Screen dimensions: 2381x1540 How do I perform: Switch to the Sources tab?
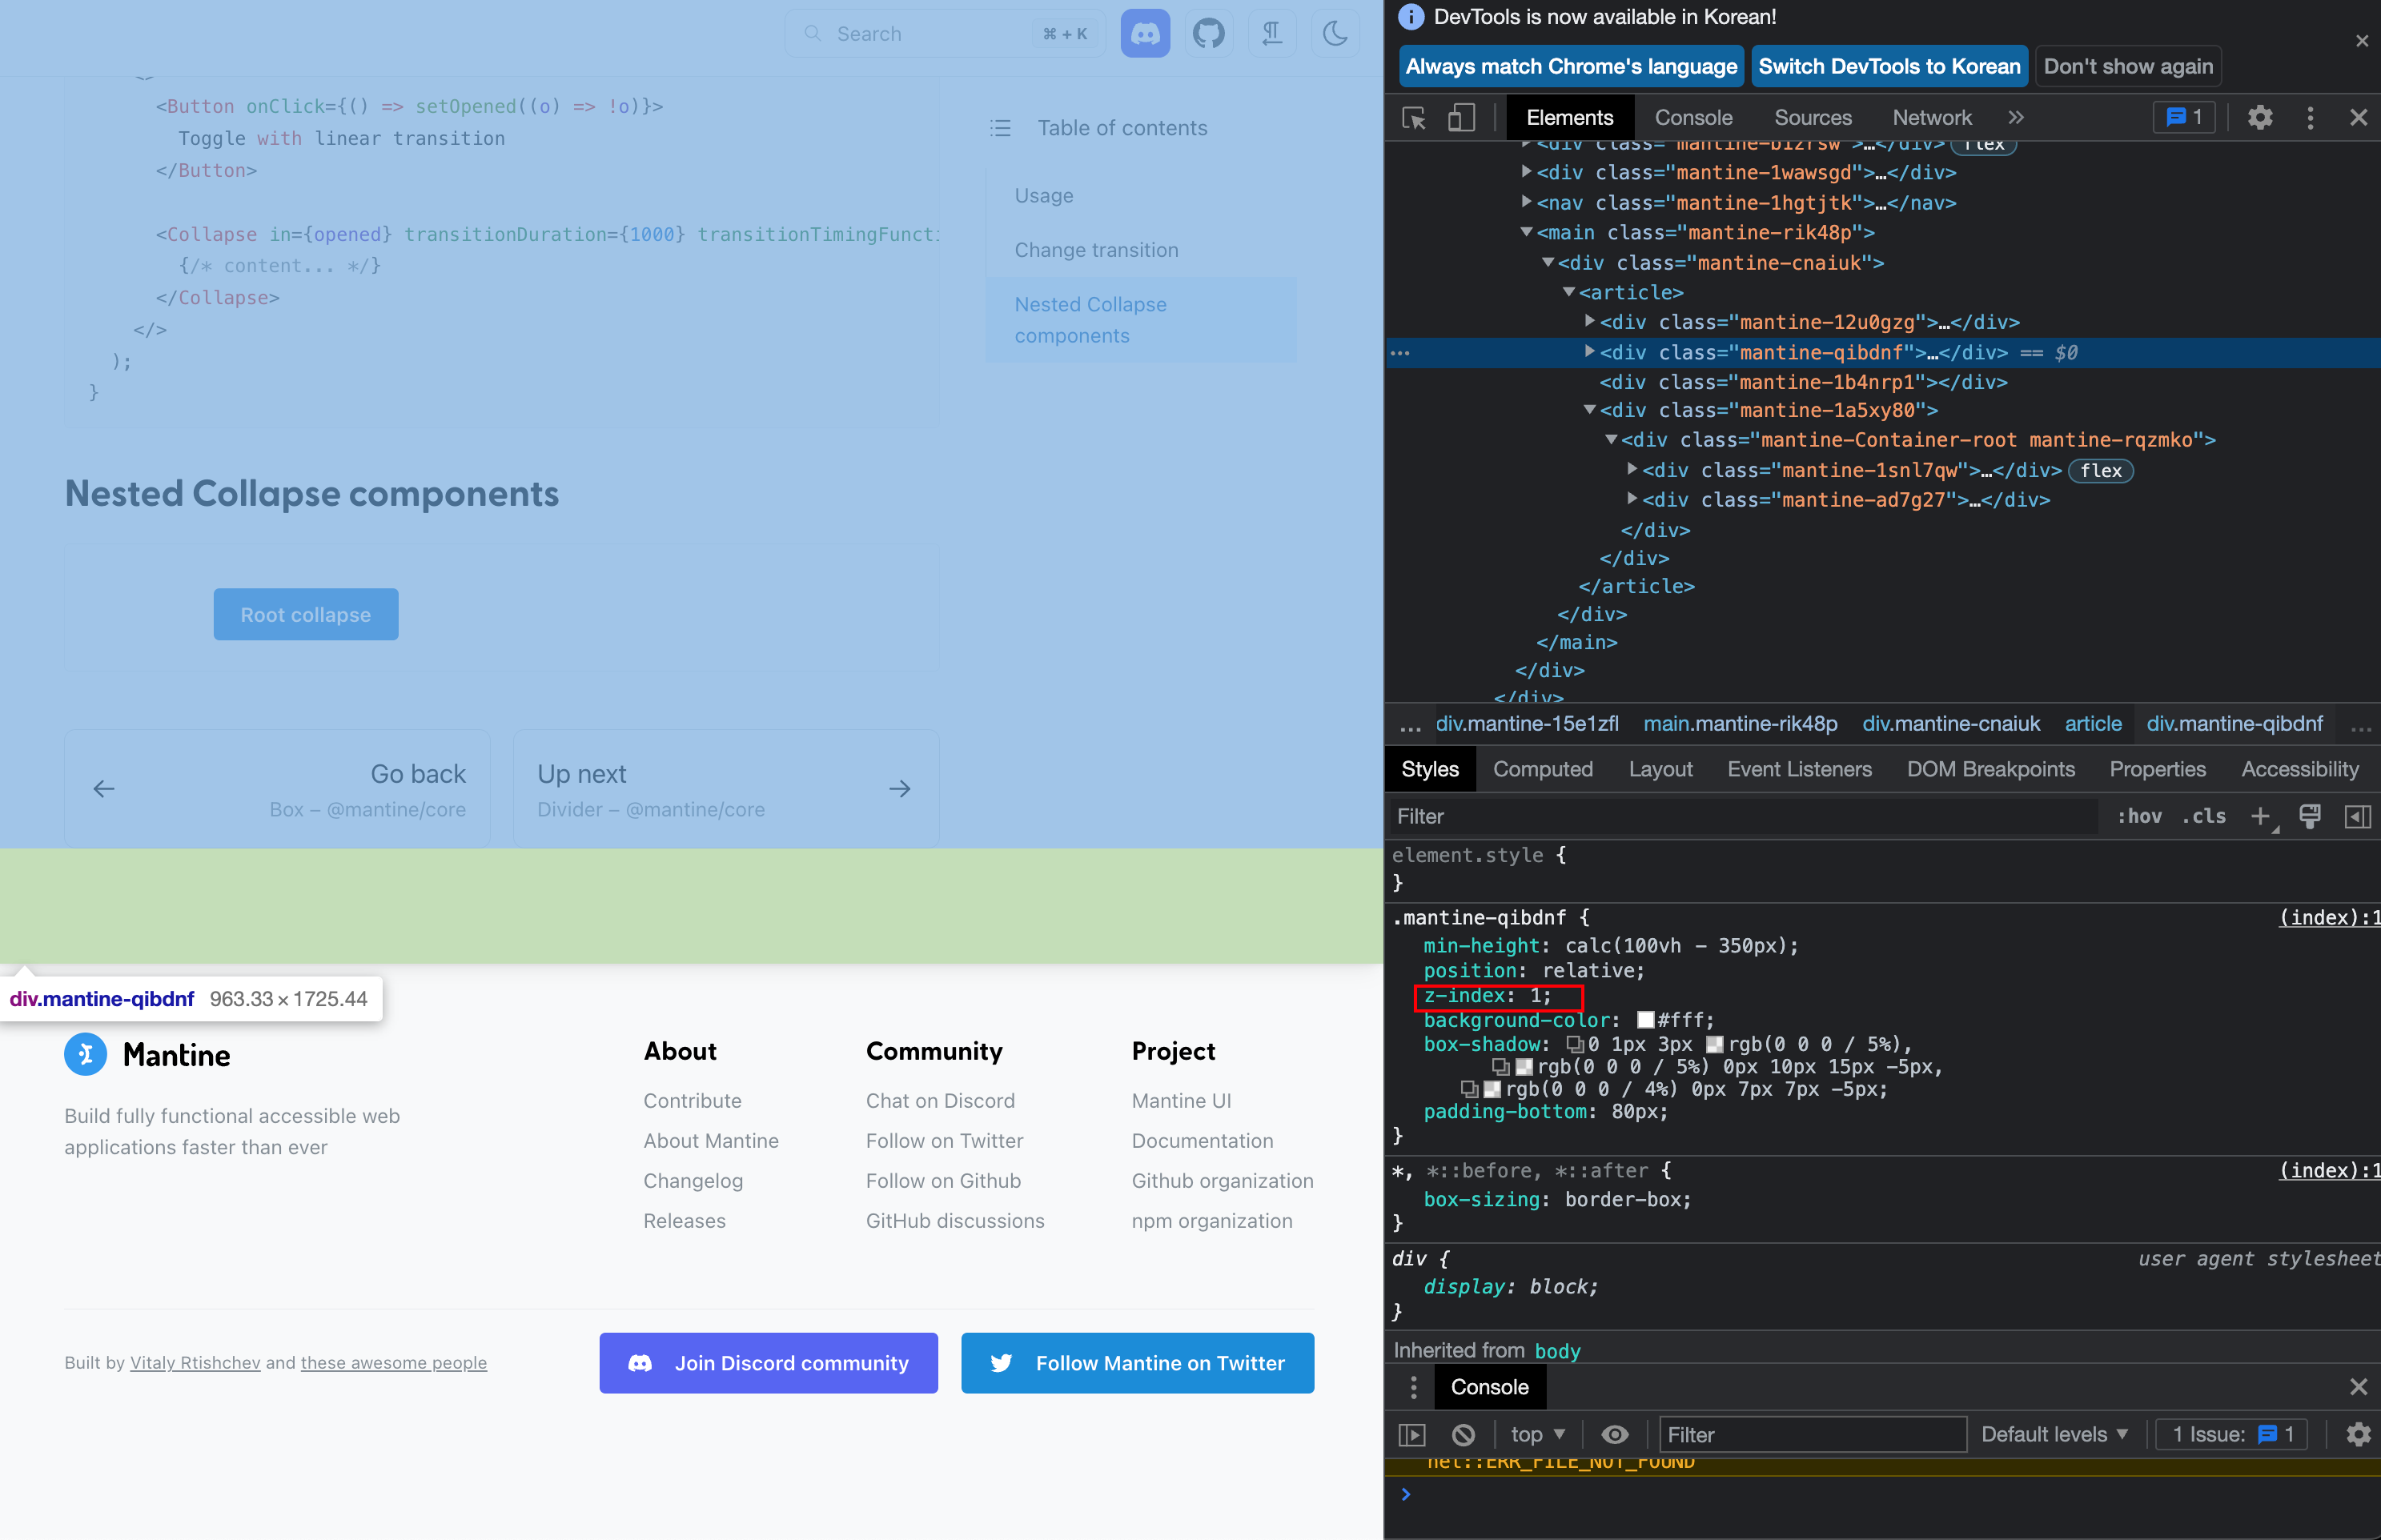(x=1813, y=118)
